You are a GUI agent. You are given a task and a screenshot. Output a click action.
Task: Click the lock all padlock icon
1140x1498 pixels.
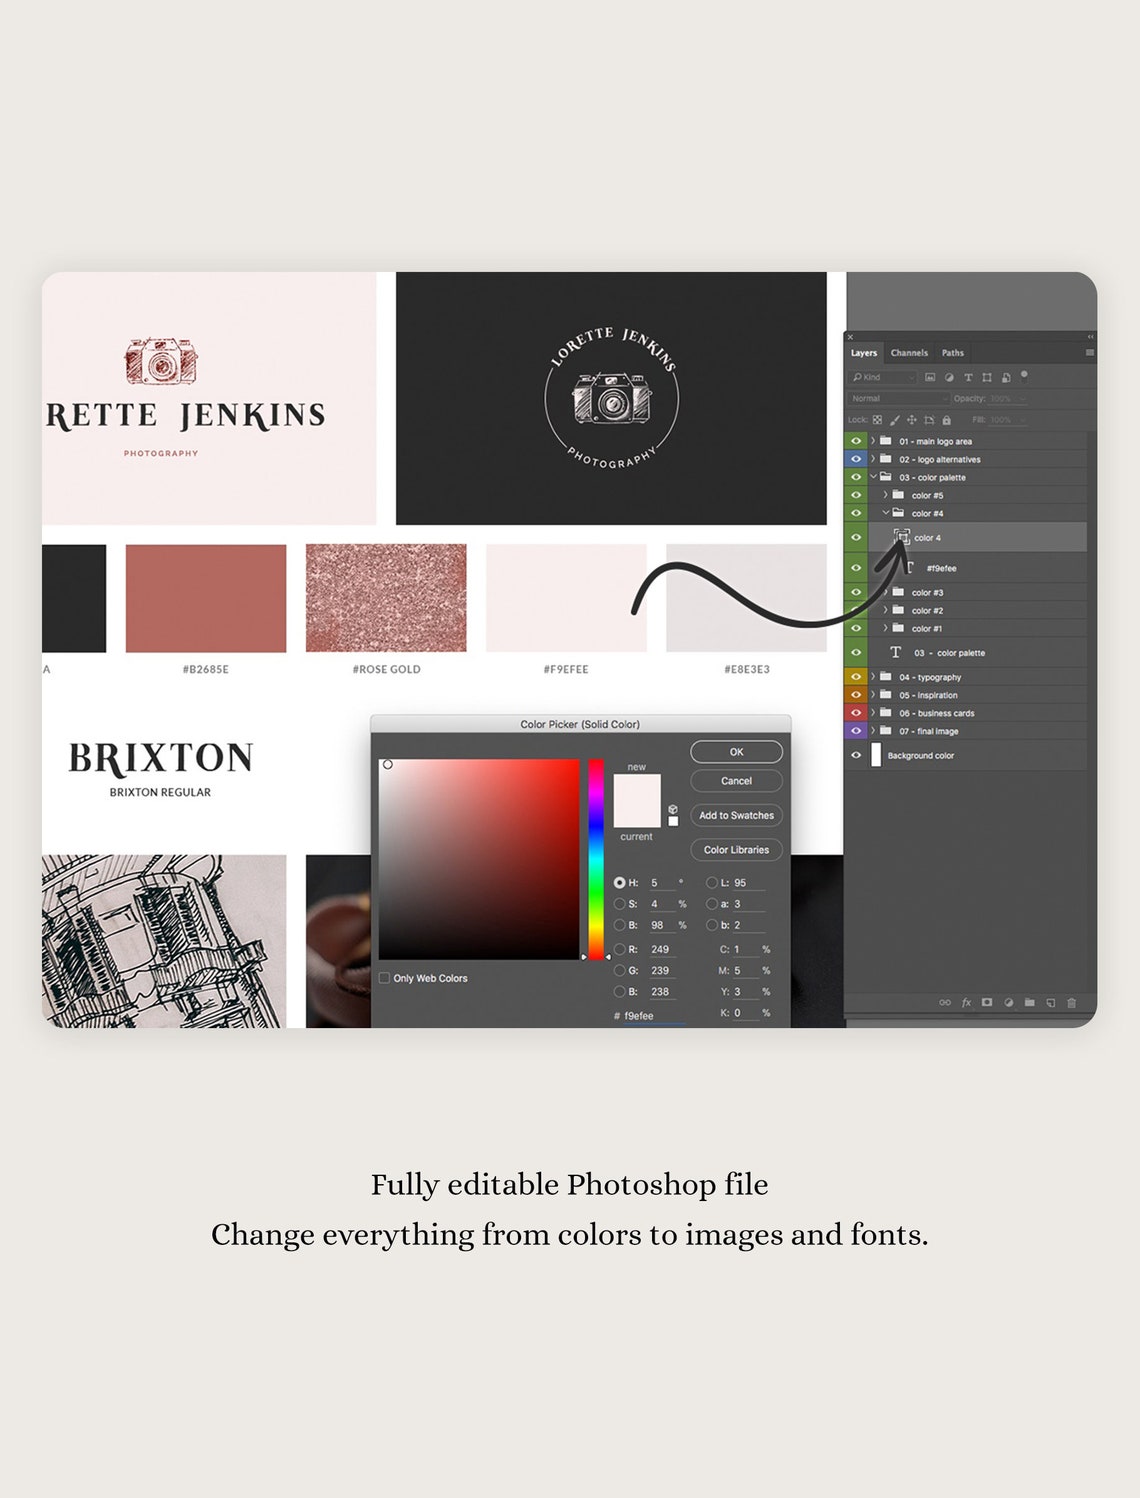pos(946,419)
